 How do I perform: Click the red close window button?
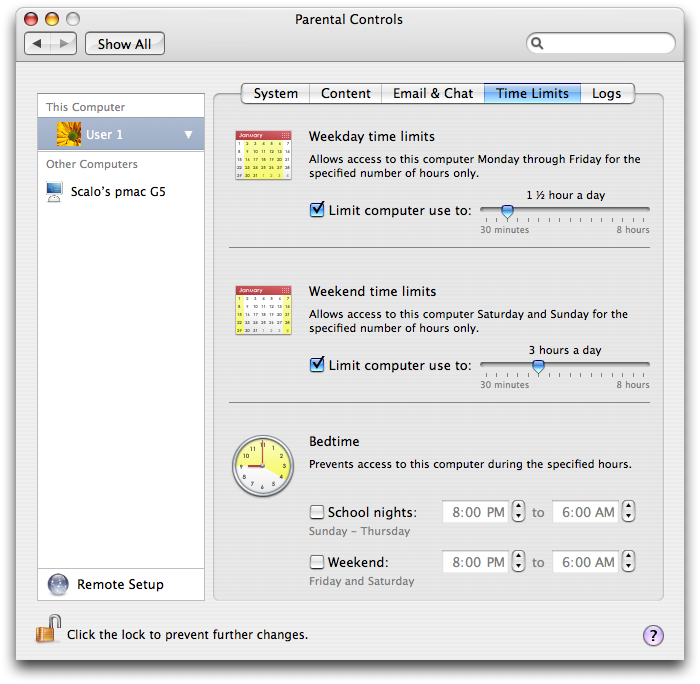tap(31, 19)
